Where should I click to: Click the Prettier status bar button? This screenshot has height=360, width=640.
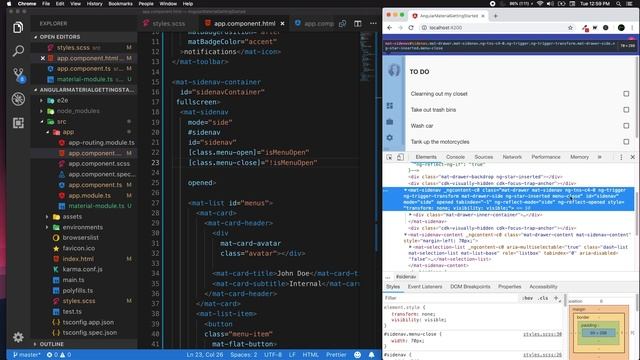point(336,355)
